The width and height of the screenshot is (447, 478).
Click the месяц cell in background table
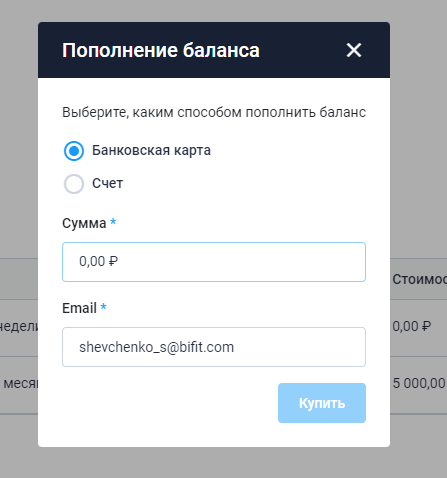click(x=21, y=383)
